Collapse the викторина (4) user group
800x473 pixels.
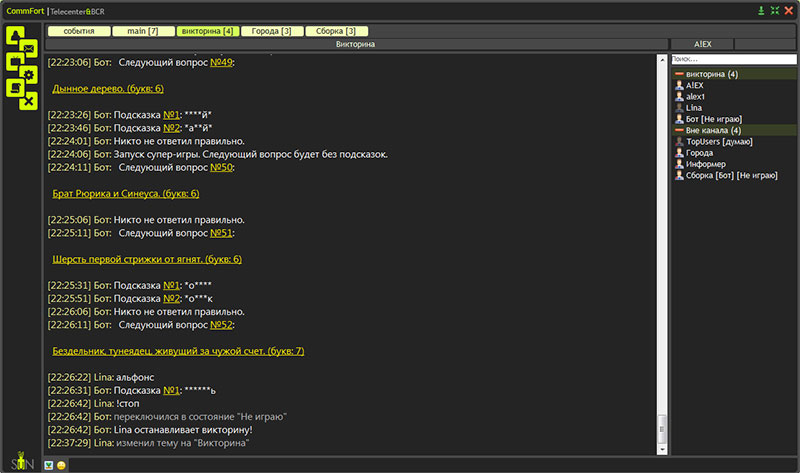point(679,74)
